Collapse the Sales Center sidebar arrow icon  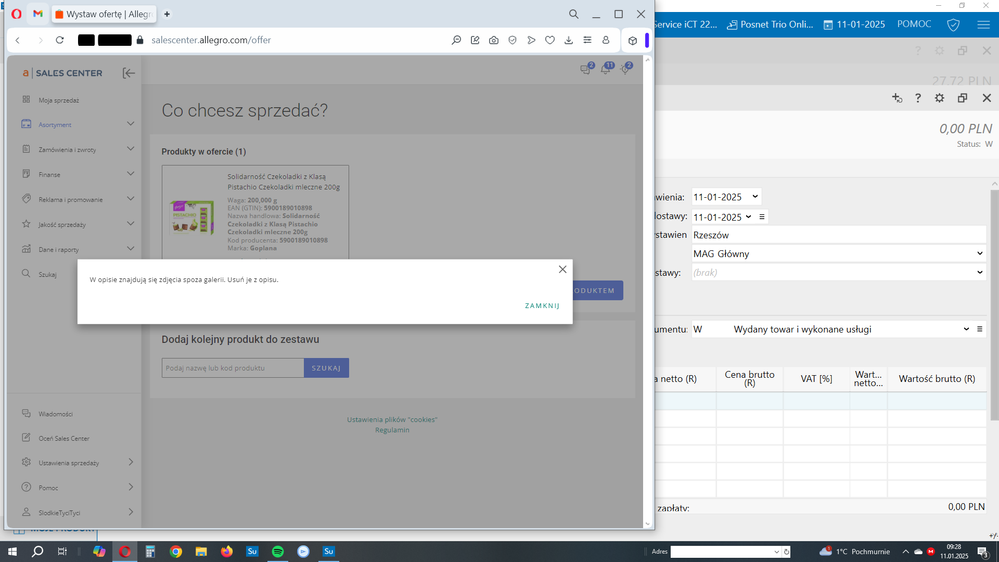coord(129,73)
